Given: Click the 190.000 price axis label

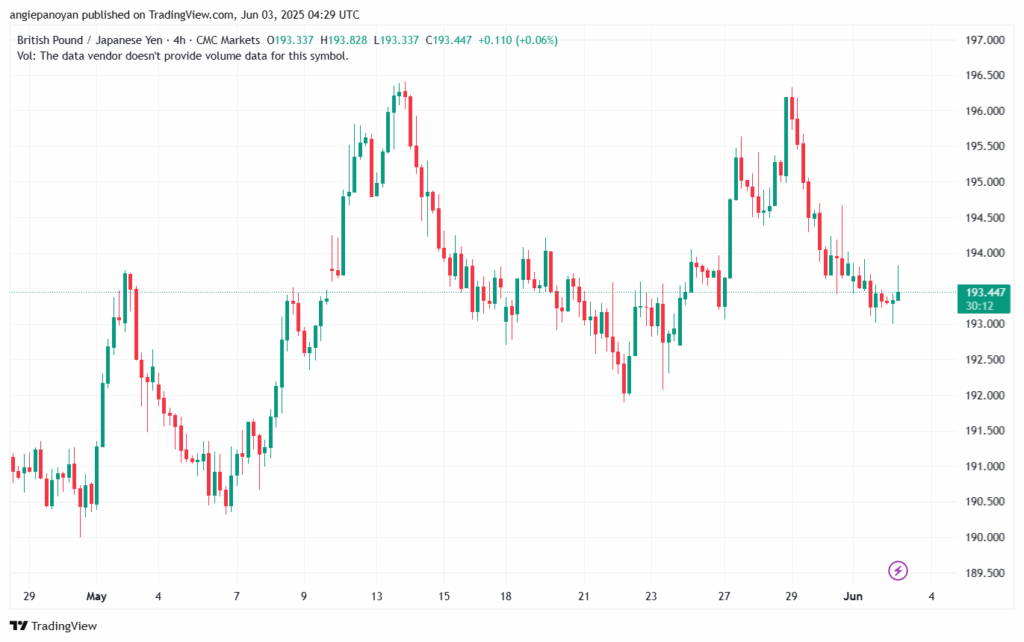Looking at the screenshot, I should tap(985, 538).
